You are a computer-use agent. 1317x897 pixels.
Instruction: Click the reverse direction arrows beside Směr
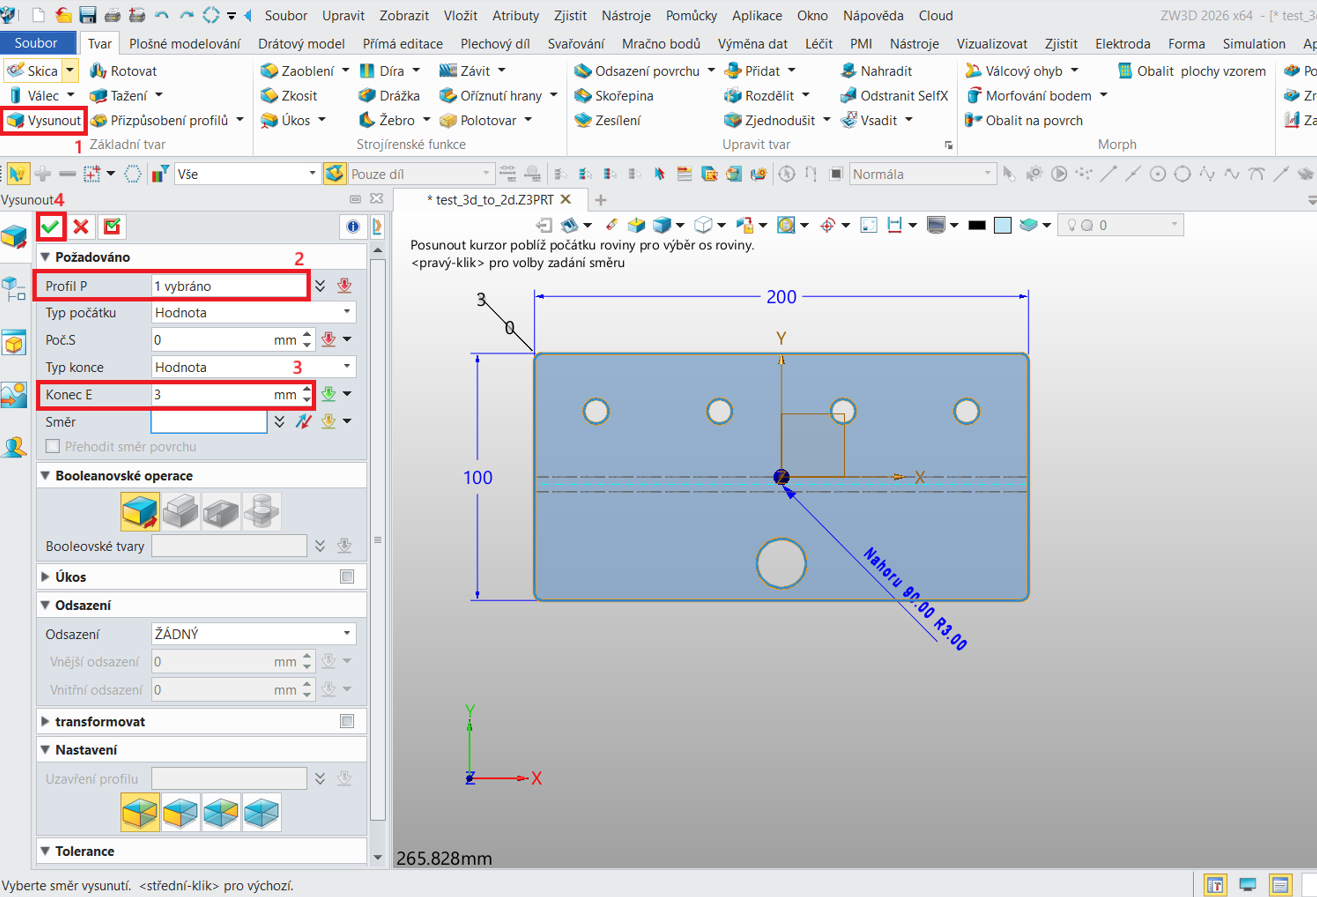click(303, 422)
